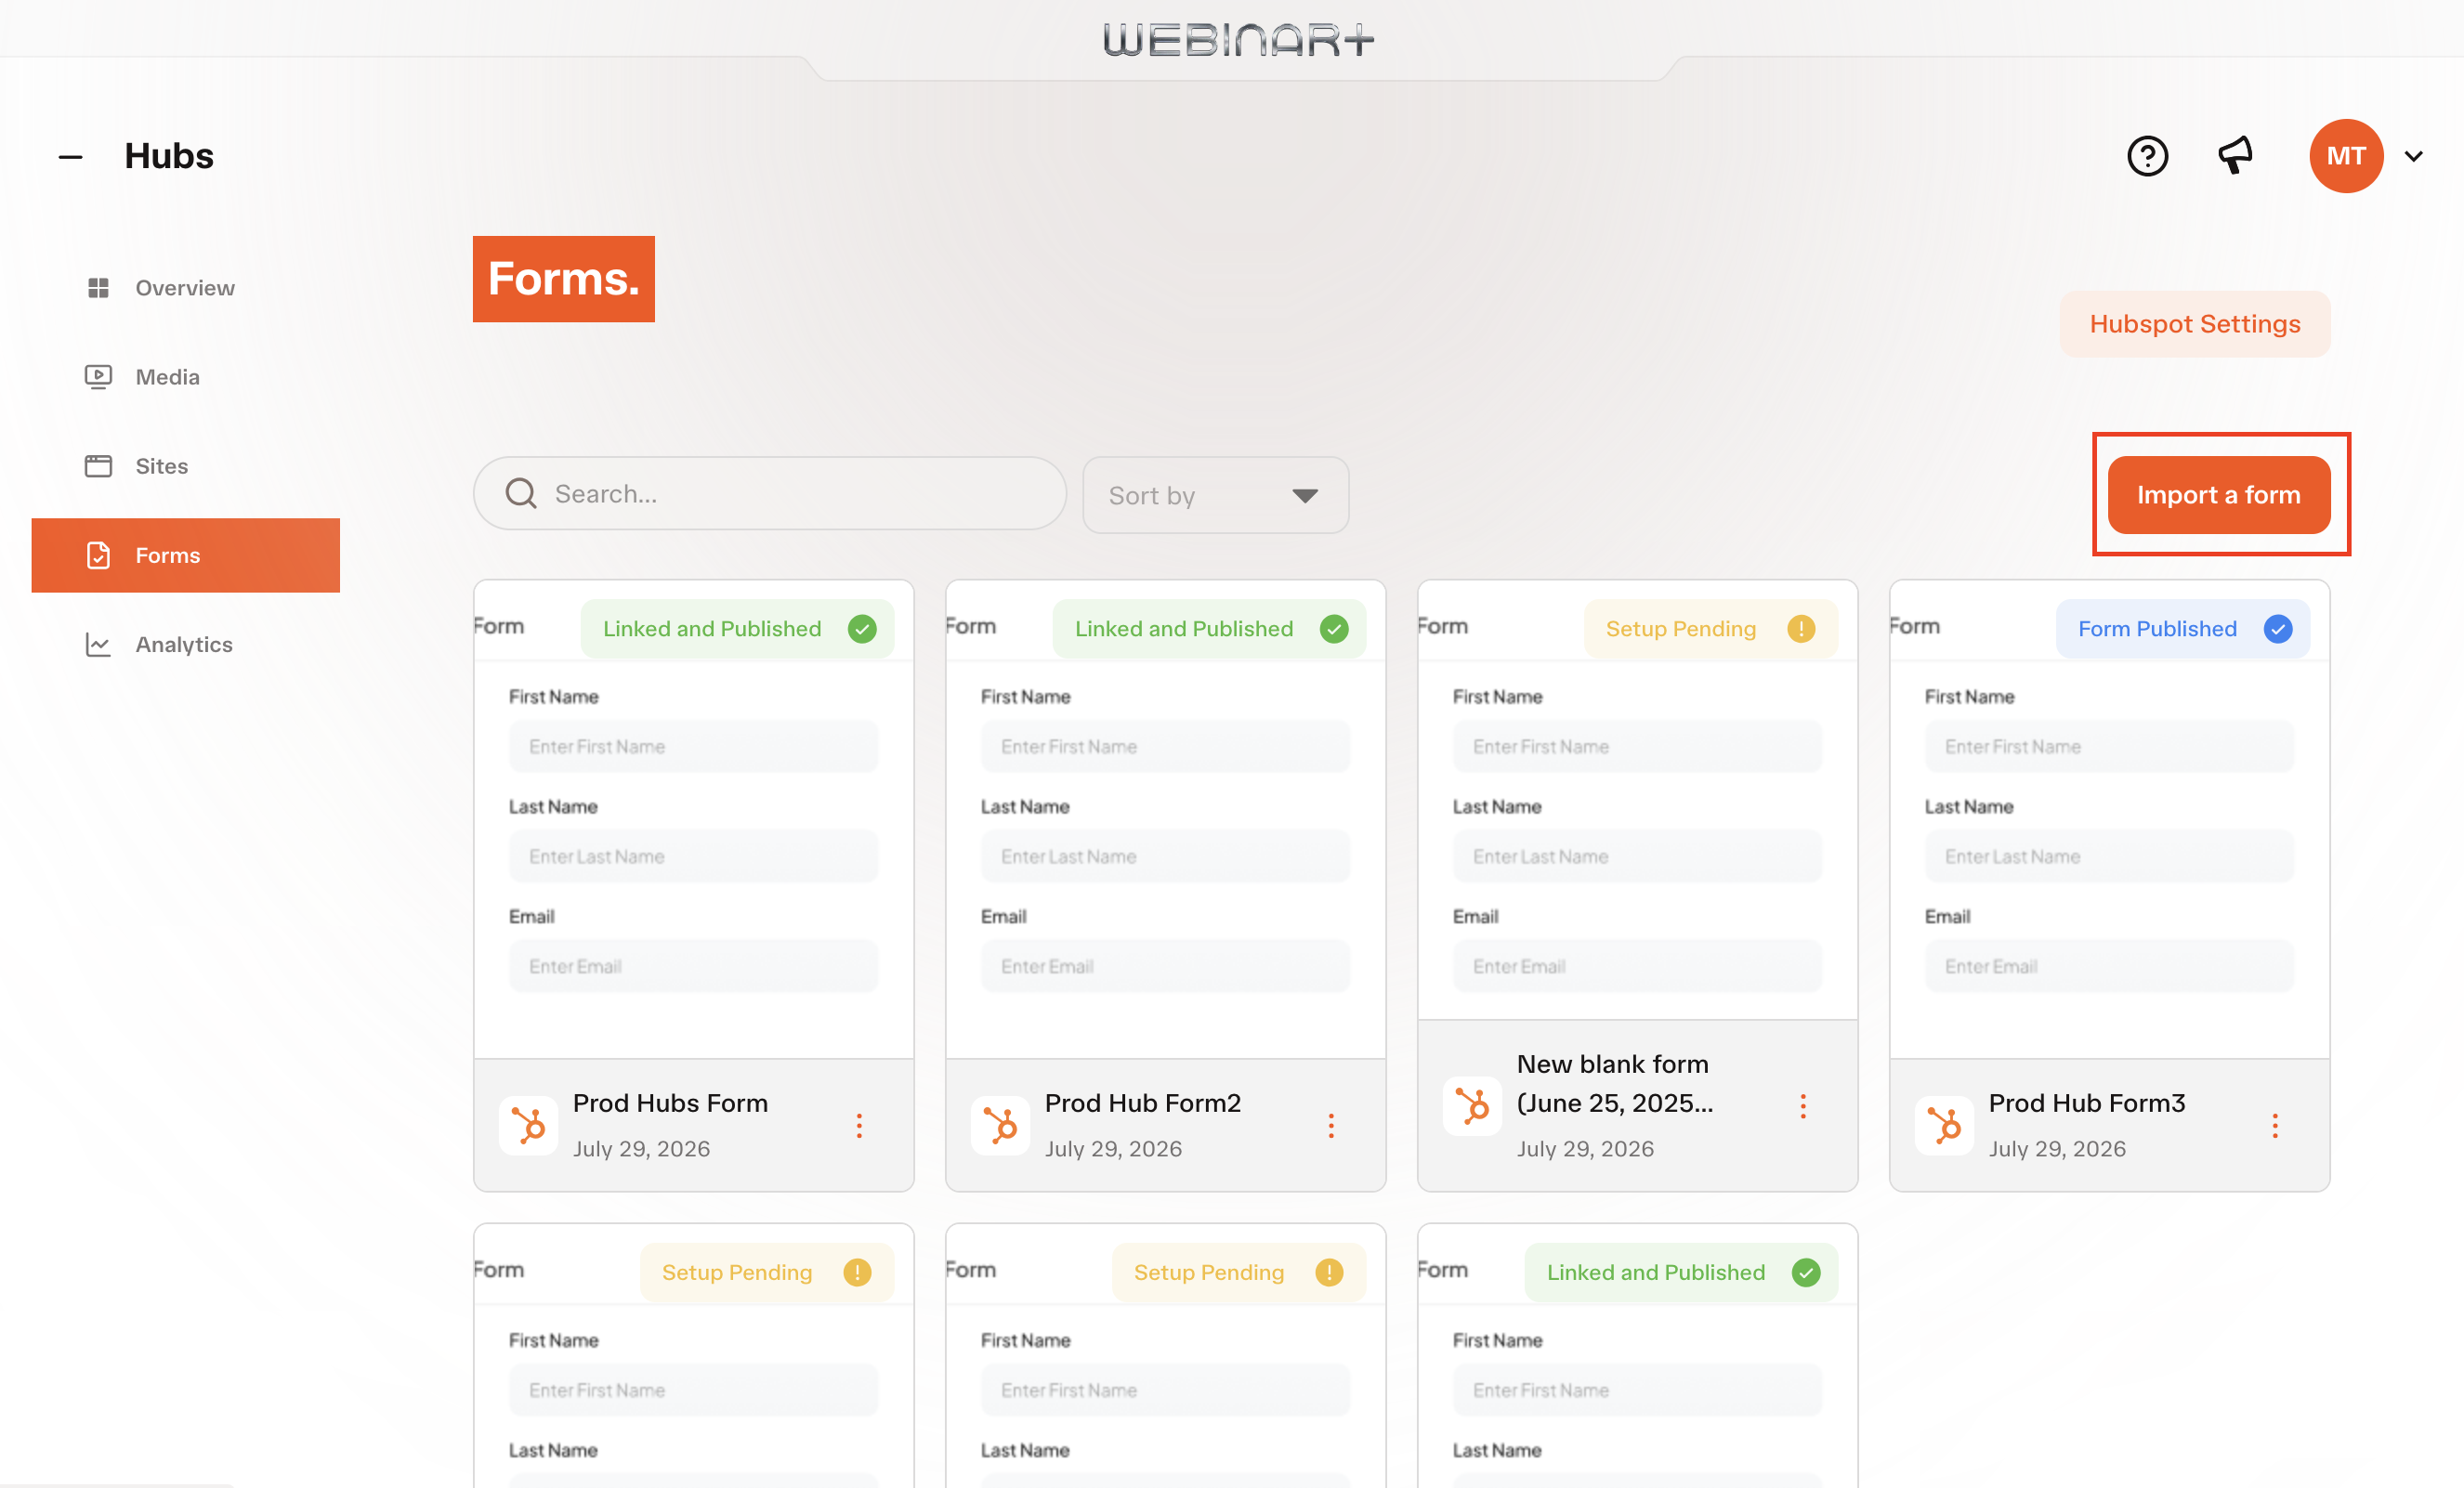Screen dimensions: 2464x1488
Task: Go to Overview in the sidebar
Action: tap(185, 288)
